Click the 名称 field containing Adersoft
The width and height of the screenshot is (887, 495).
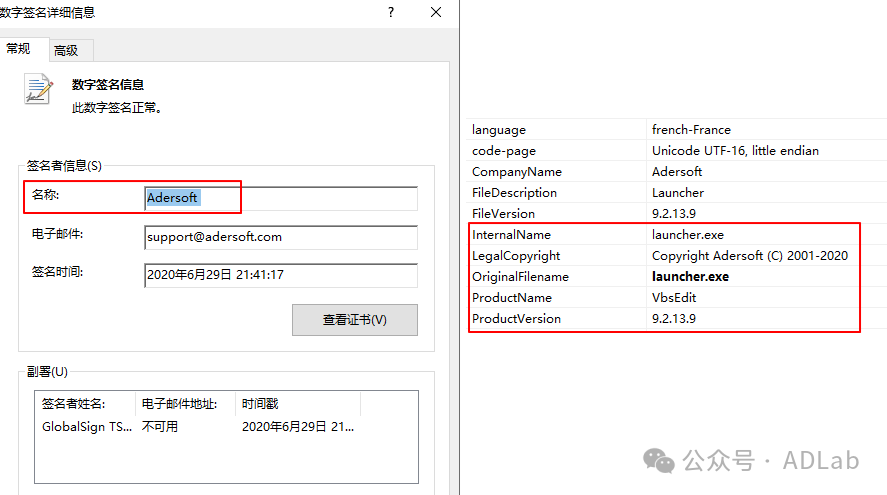pos(280,198)
